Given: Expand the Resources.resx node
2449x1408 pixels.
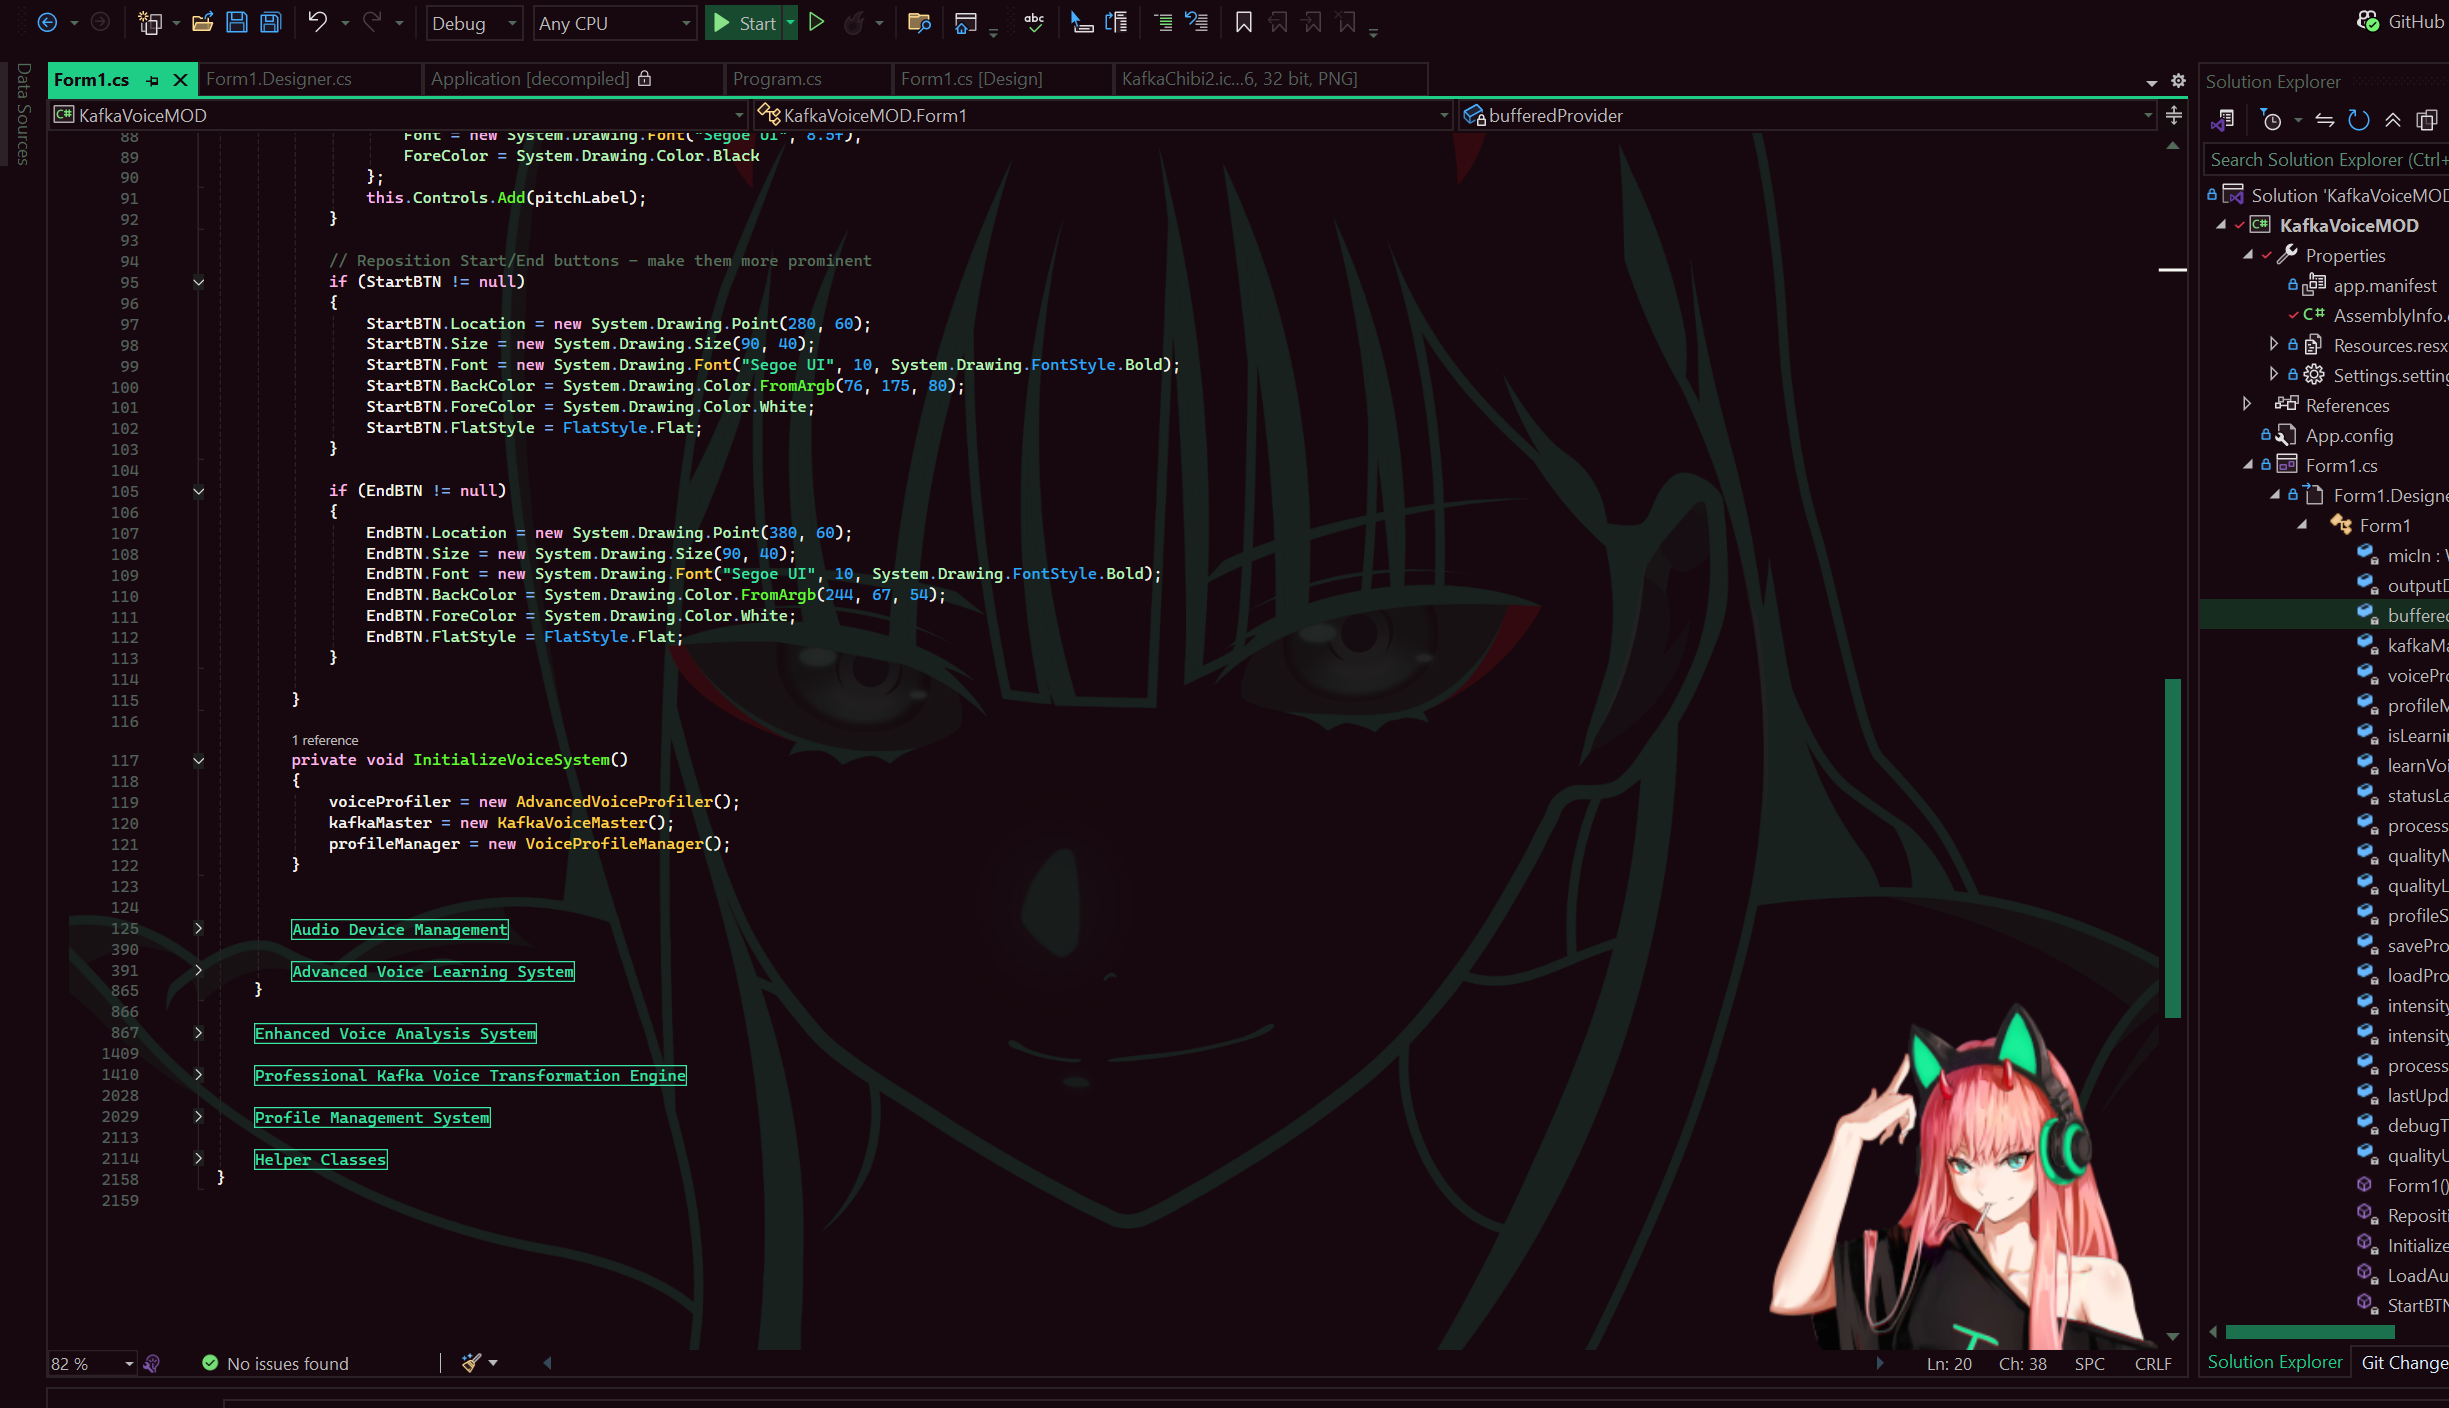Looking at the screenshot, I should (x=2274, y=344).
